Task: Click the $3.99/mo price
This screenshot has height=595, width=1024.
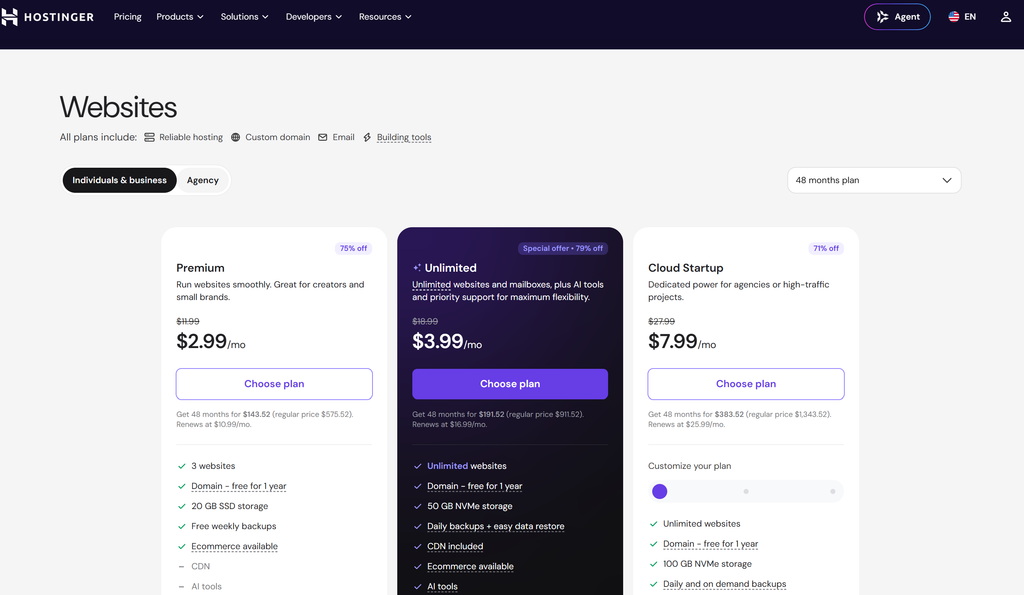Action: [447, 342]
